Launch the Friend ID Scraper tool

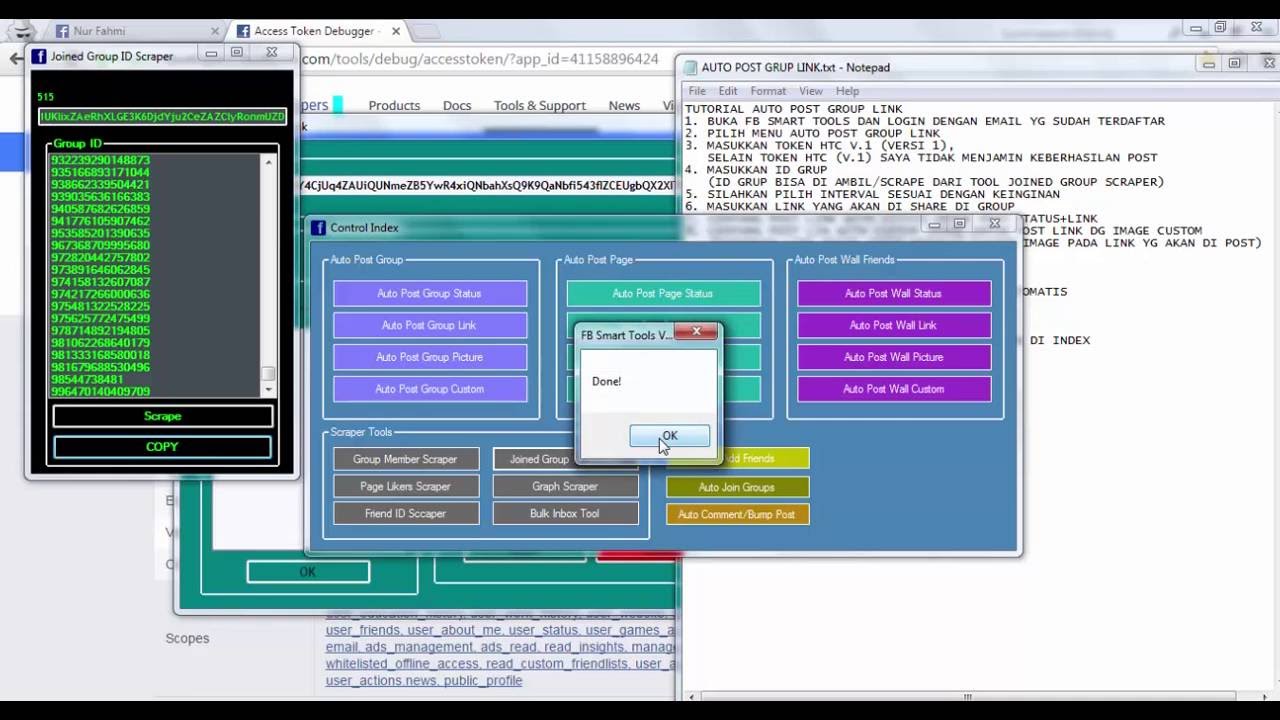tap(406, 513)
